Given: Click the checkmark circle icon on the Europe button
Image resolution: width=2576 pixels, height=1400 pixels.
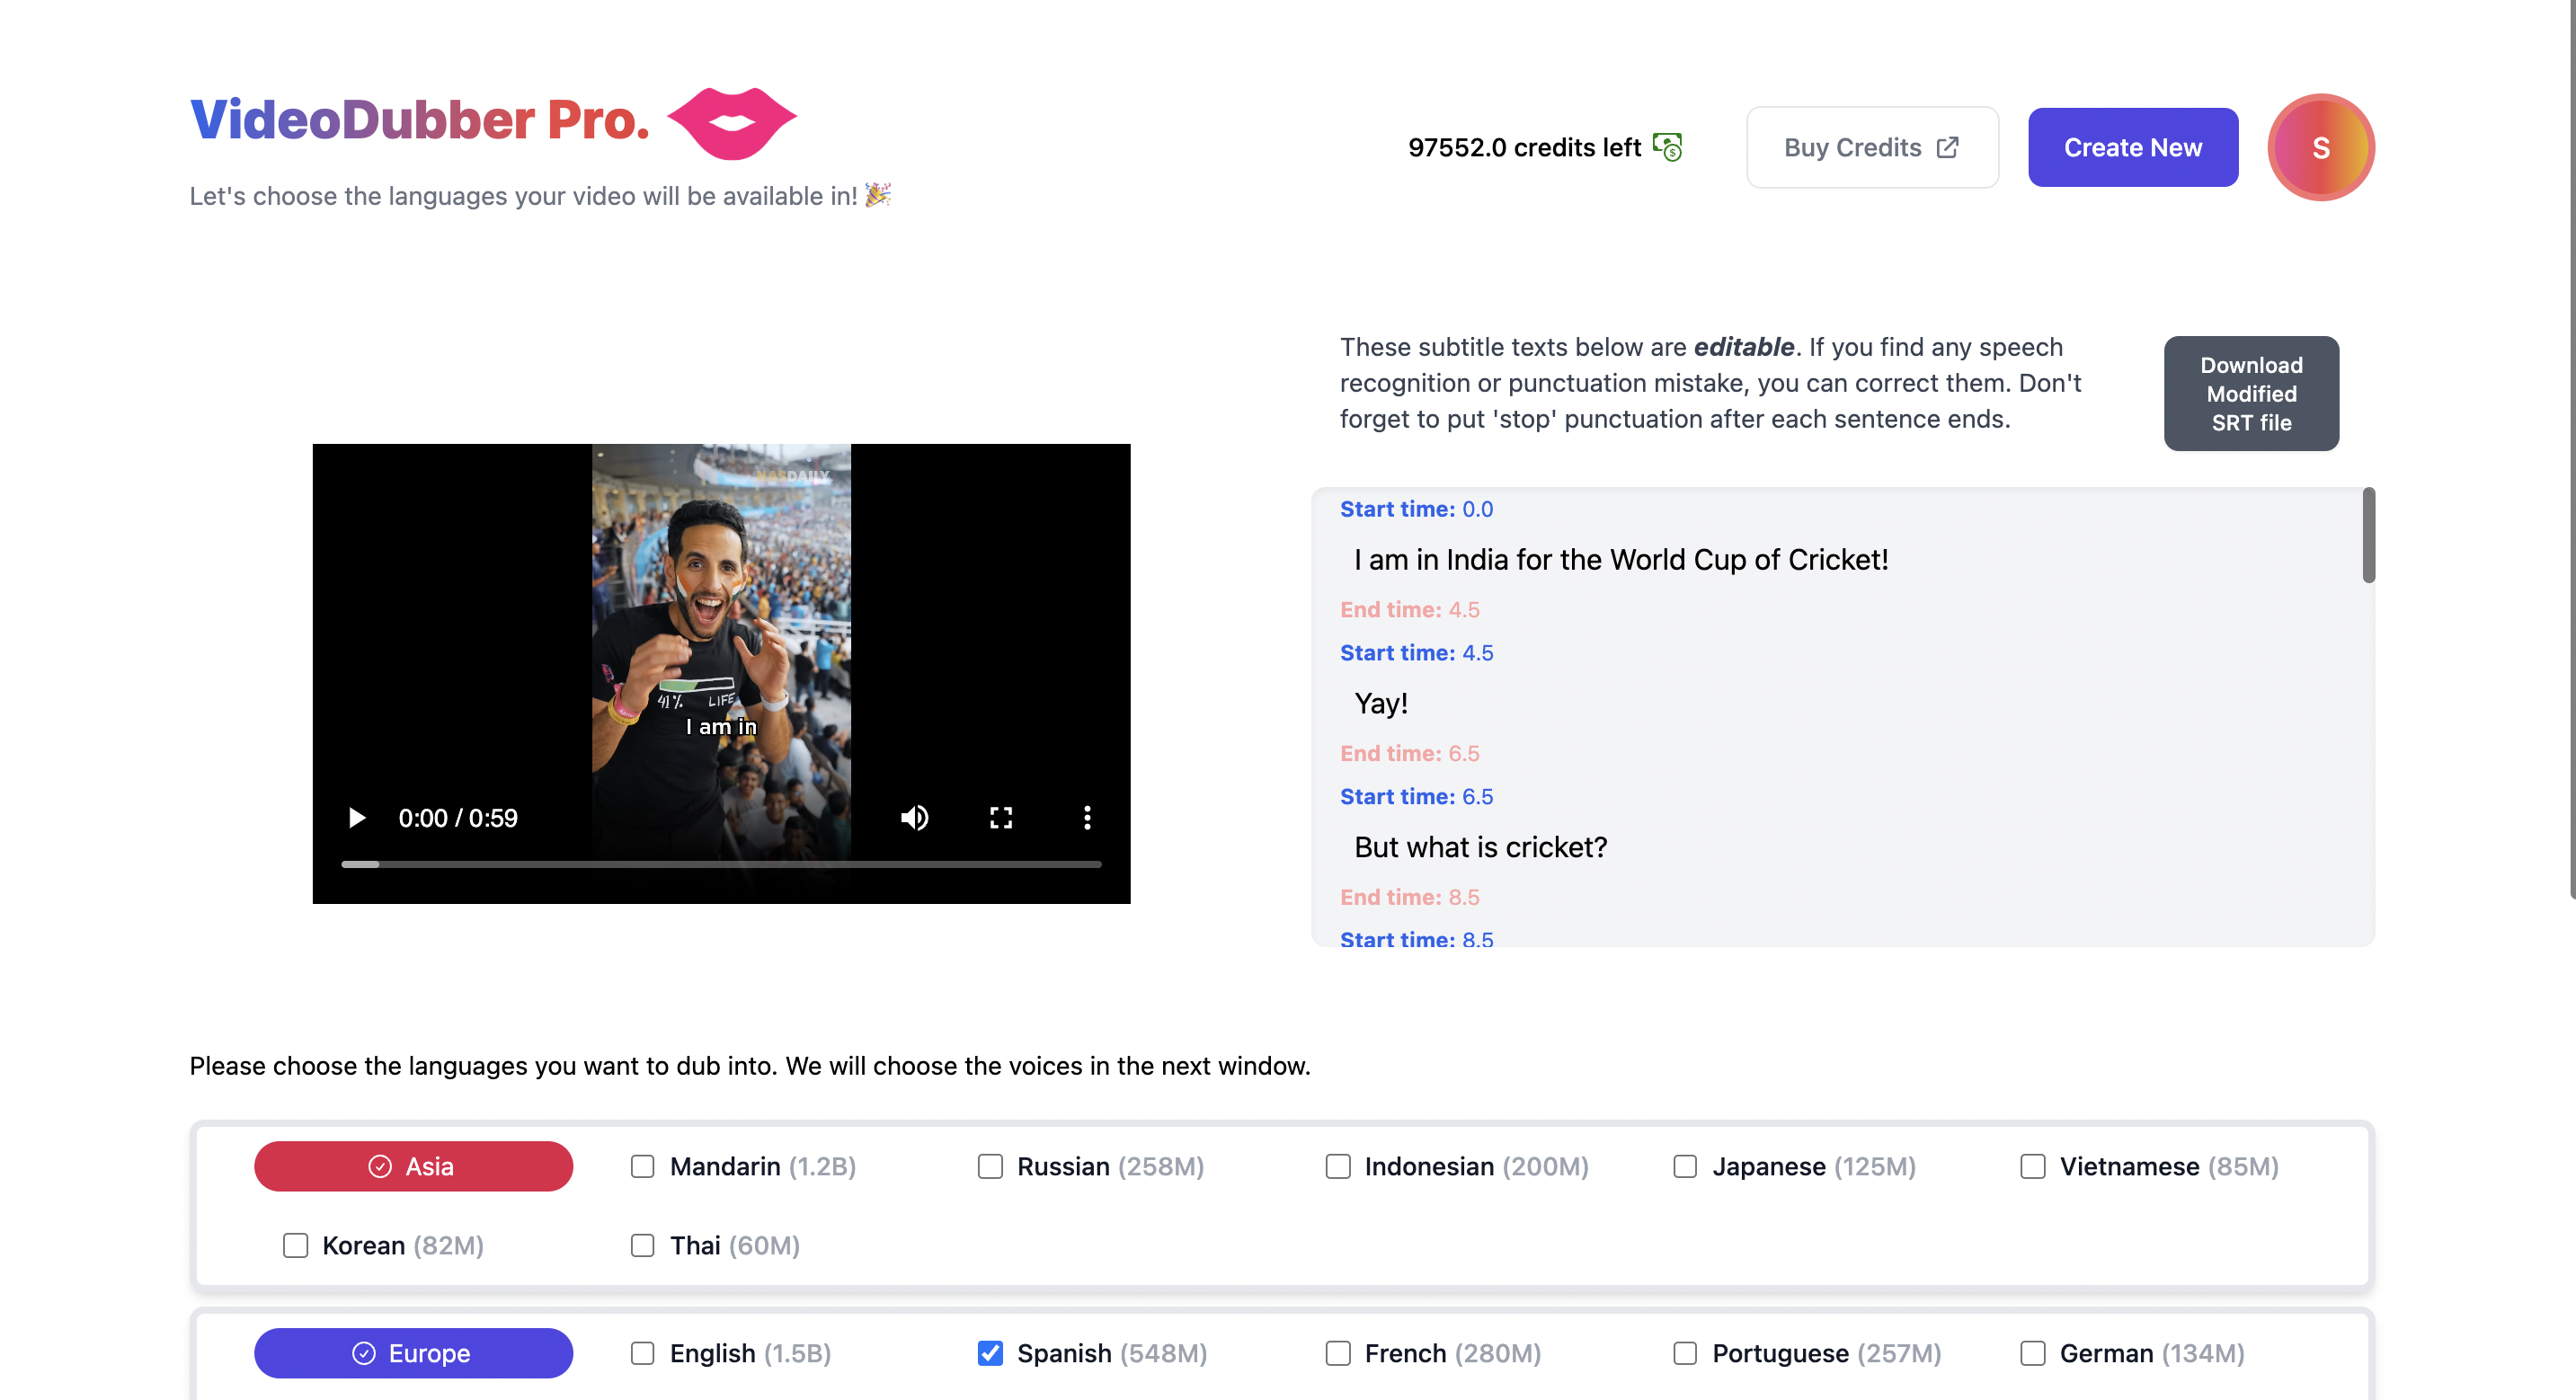Looking at the screenshot, I should [364, 1352].
